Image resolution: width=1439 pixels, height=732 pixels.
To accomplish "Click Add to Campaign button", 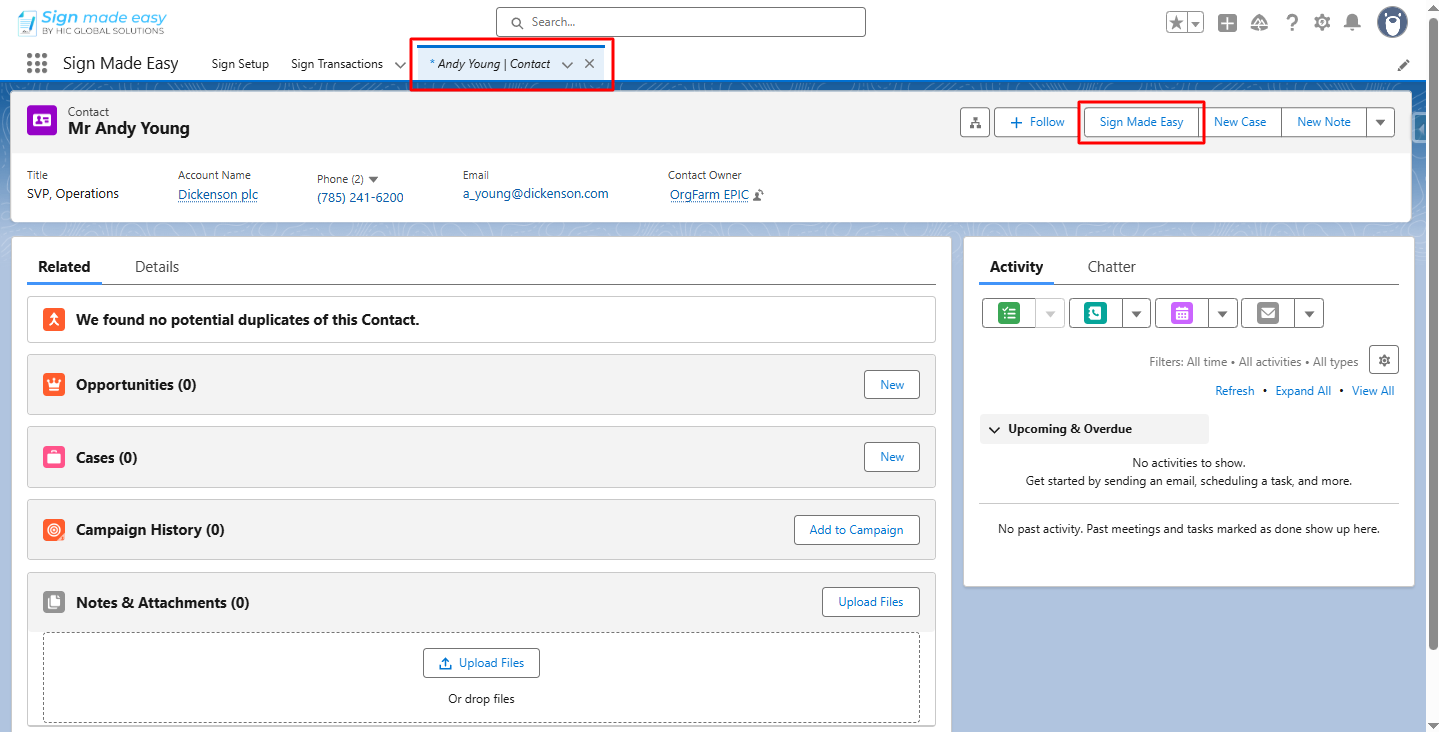I will [x=857, y=530].
